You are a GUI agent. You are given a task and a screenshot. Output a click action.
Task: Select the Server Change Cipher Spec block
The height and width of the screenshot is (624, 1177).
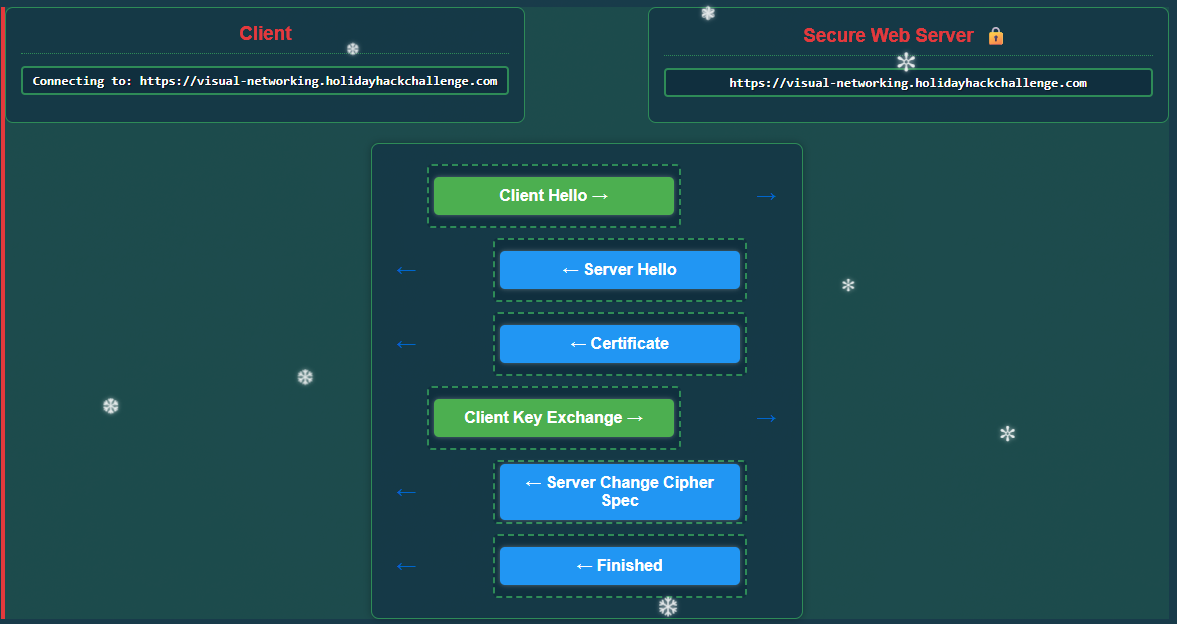(x=620, y=492)
